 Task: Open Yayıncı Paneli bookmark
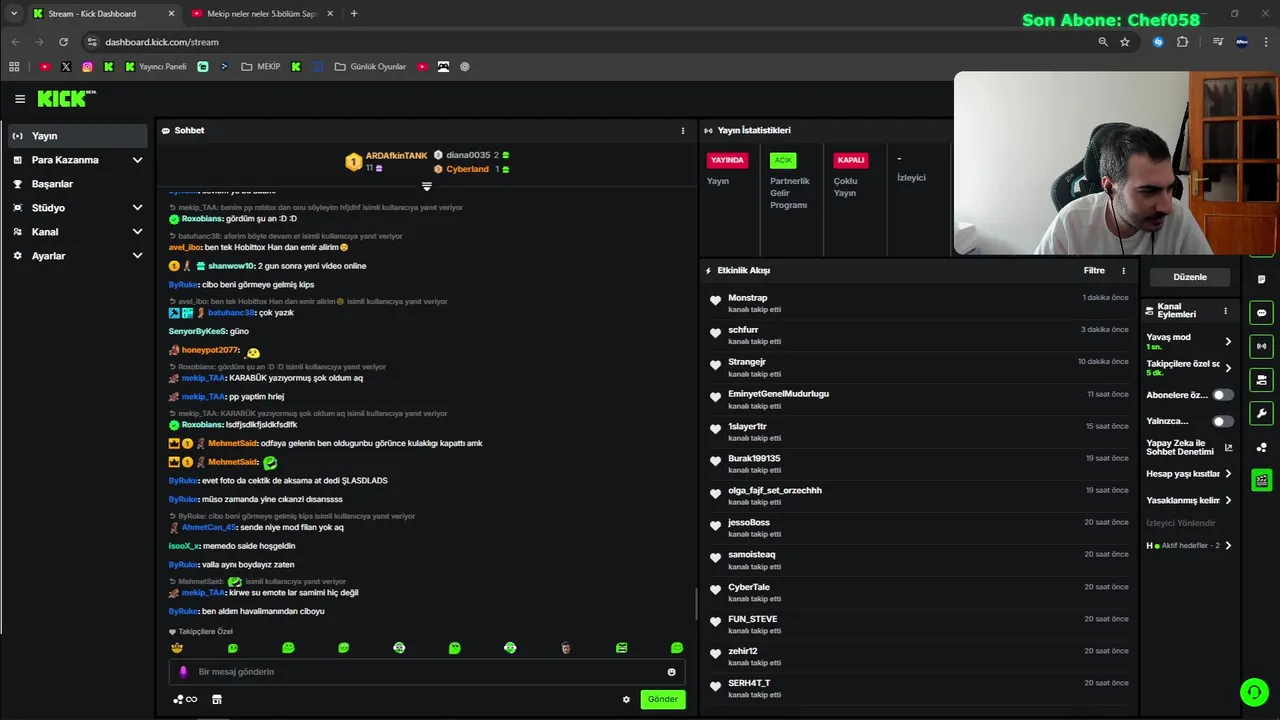(x=156, y=67)
